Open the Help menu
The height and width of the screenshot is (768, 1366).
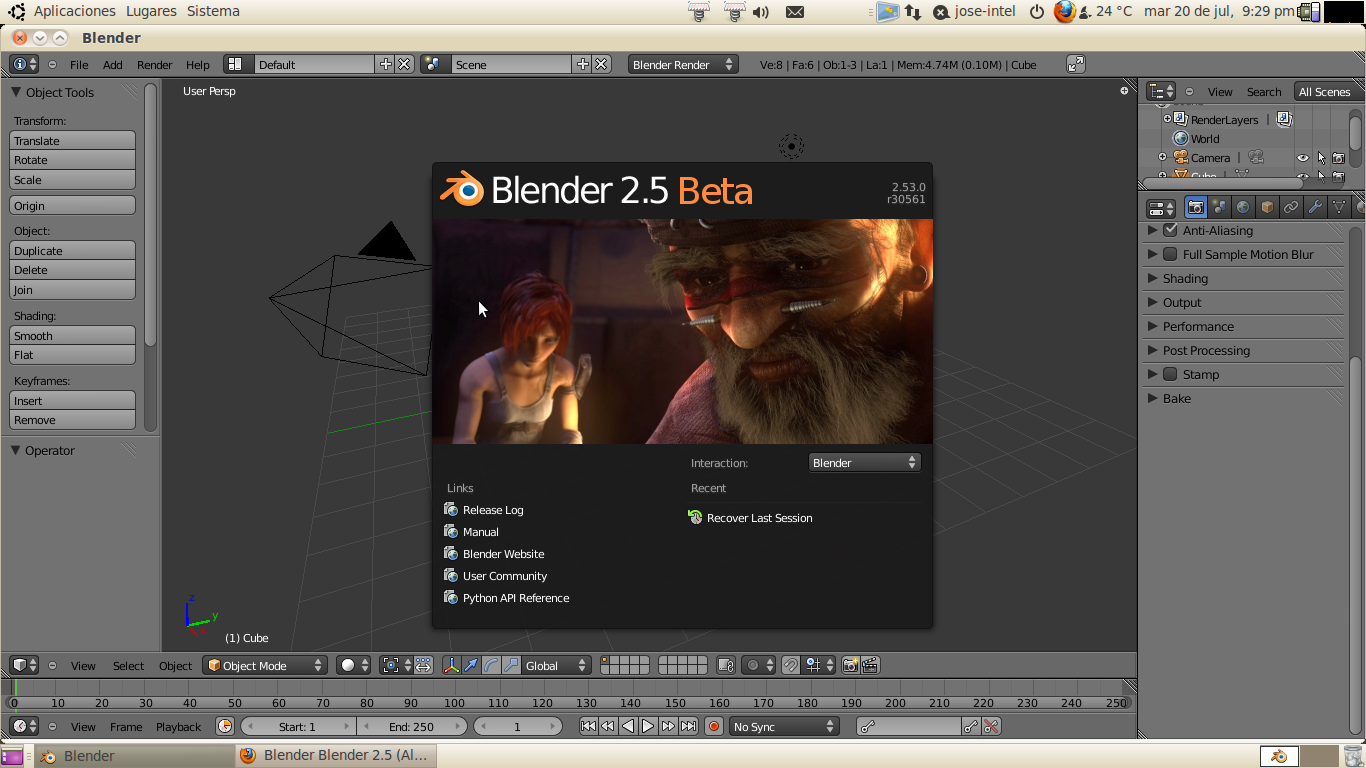(x=198, y=64)
